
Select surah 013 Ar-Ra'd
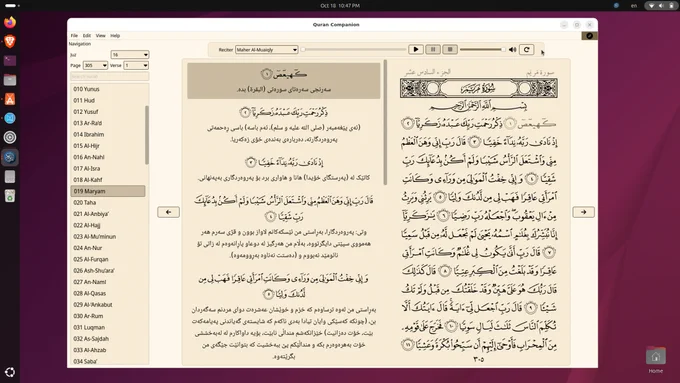pyautogui.click(x=108, y=123)
